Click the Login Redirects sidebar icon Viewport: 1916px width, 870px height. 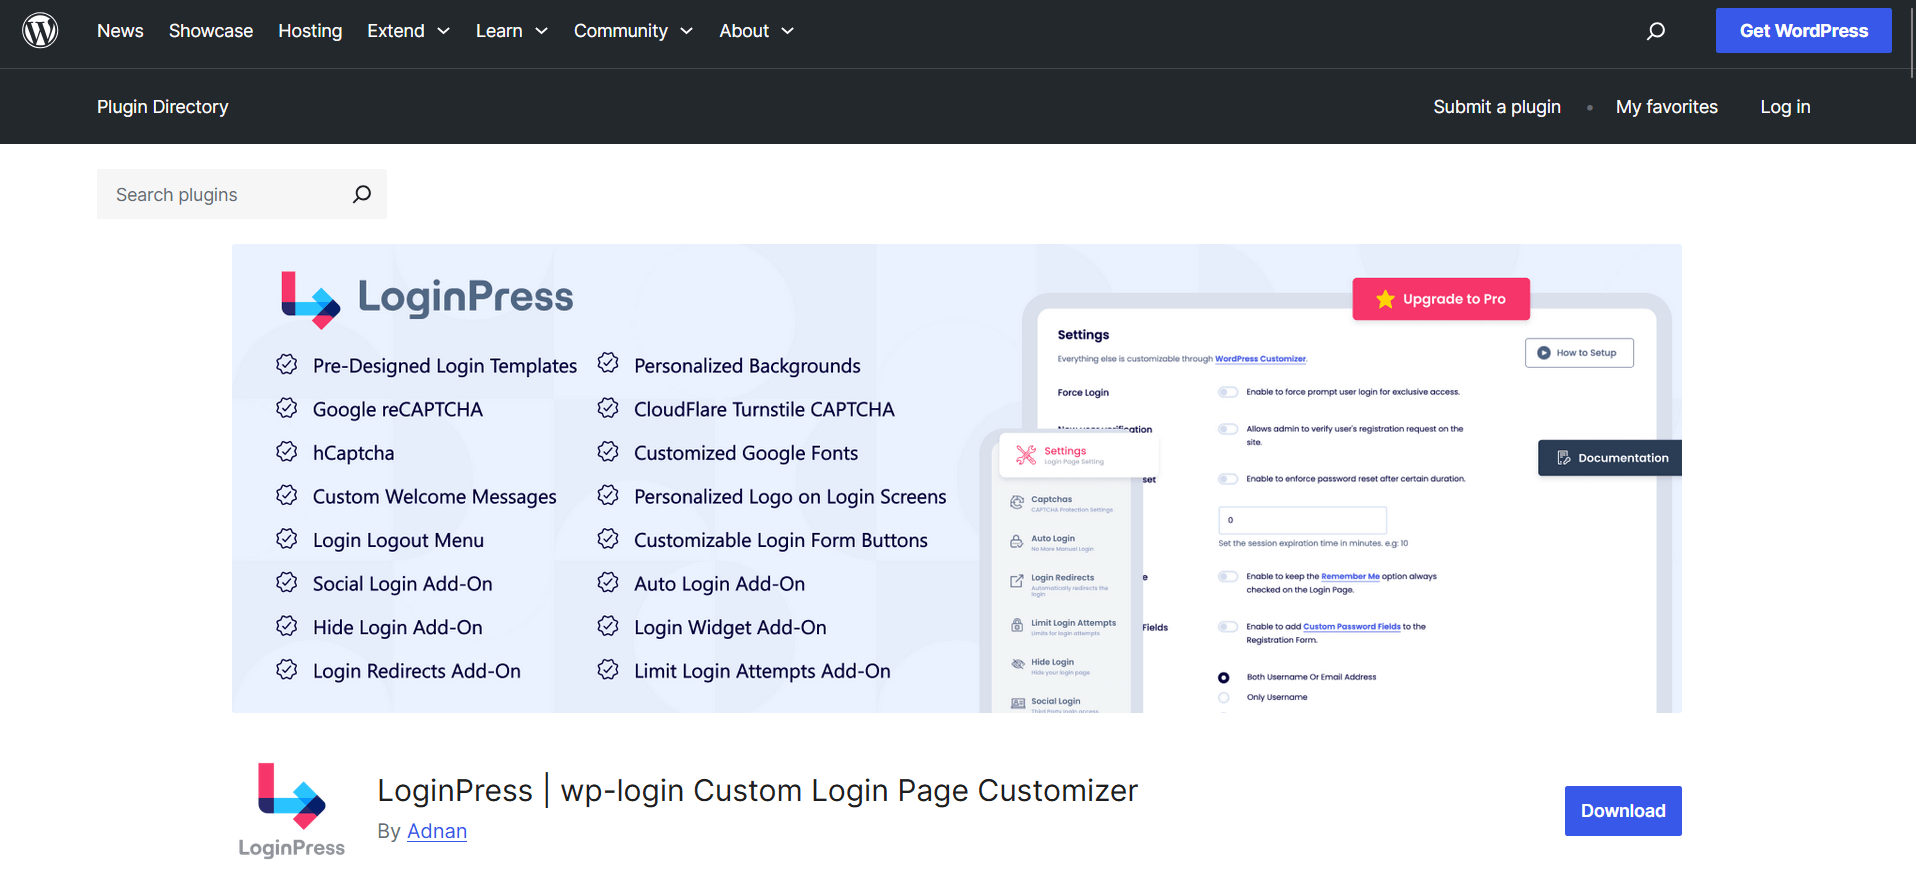pos(1017,581)
